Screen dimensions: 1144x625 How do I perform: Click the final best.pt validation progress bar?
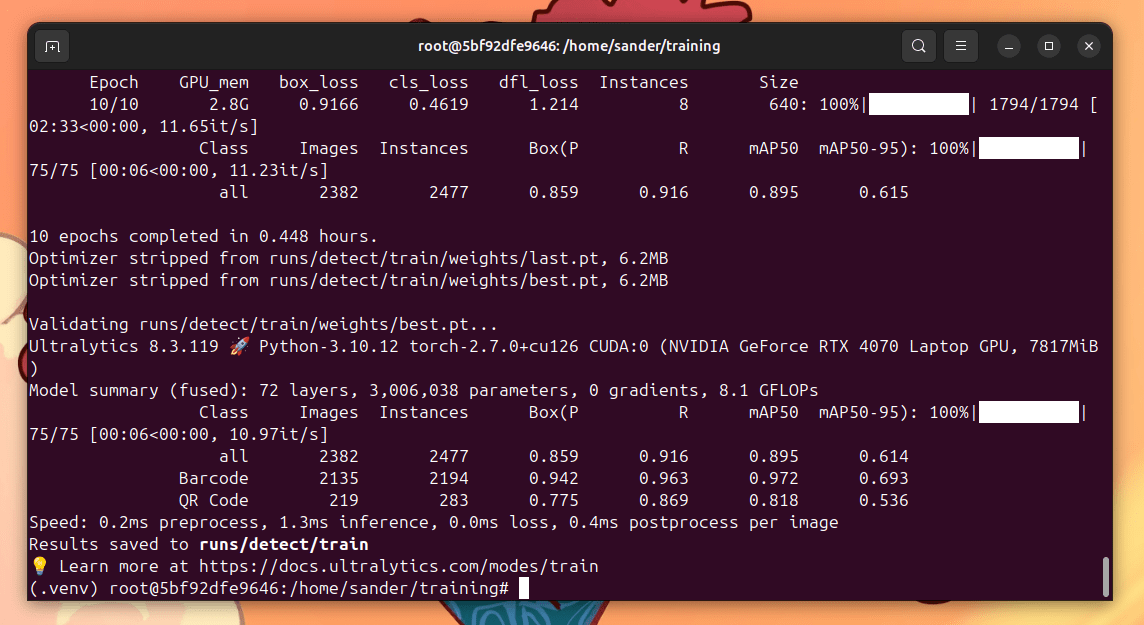click(1029, 412)
